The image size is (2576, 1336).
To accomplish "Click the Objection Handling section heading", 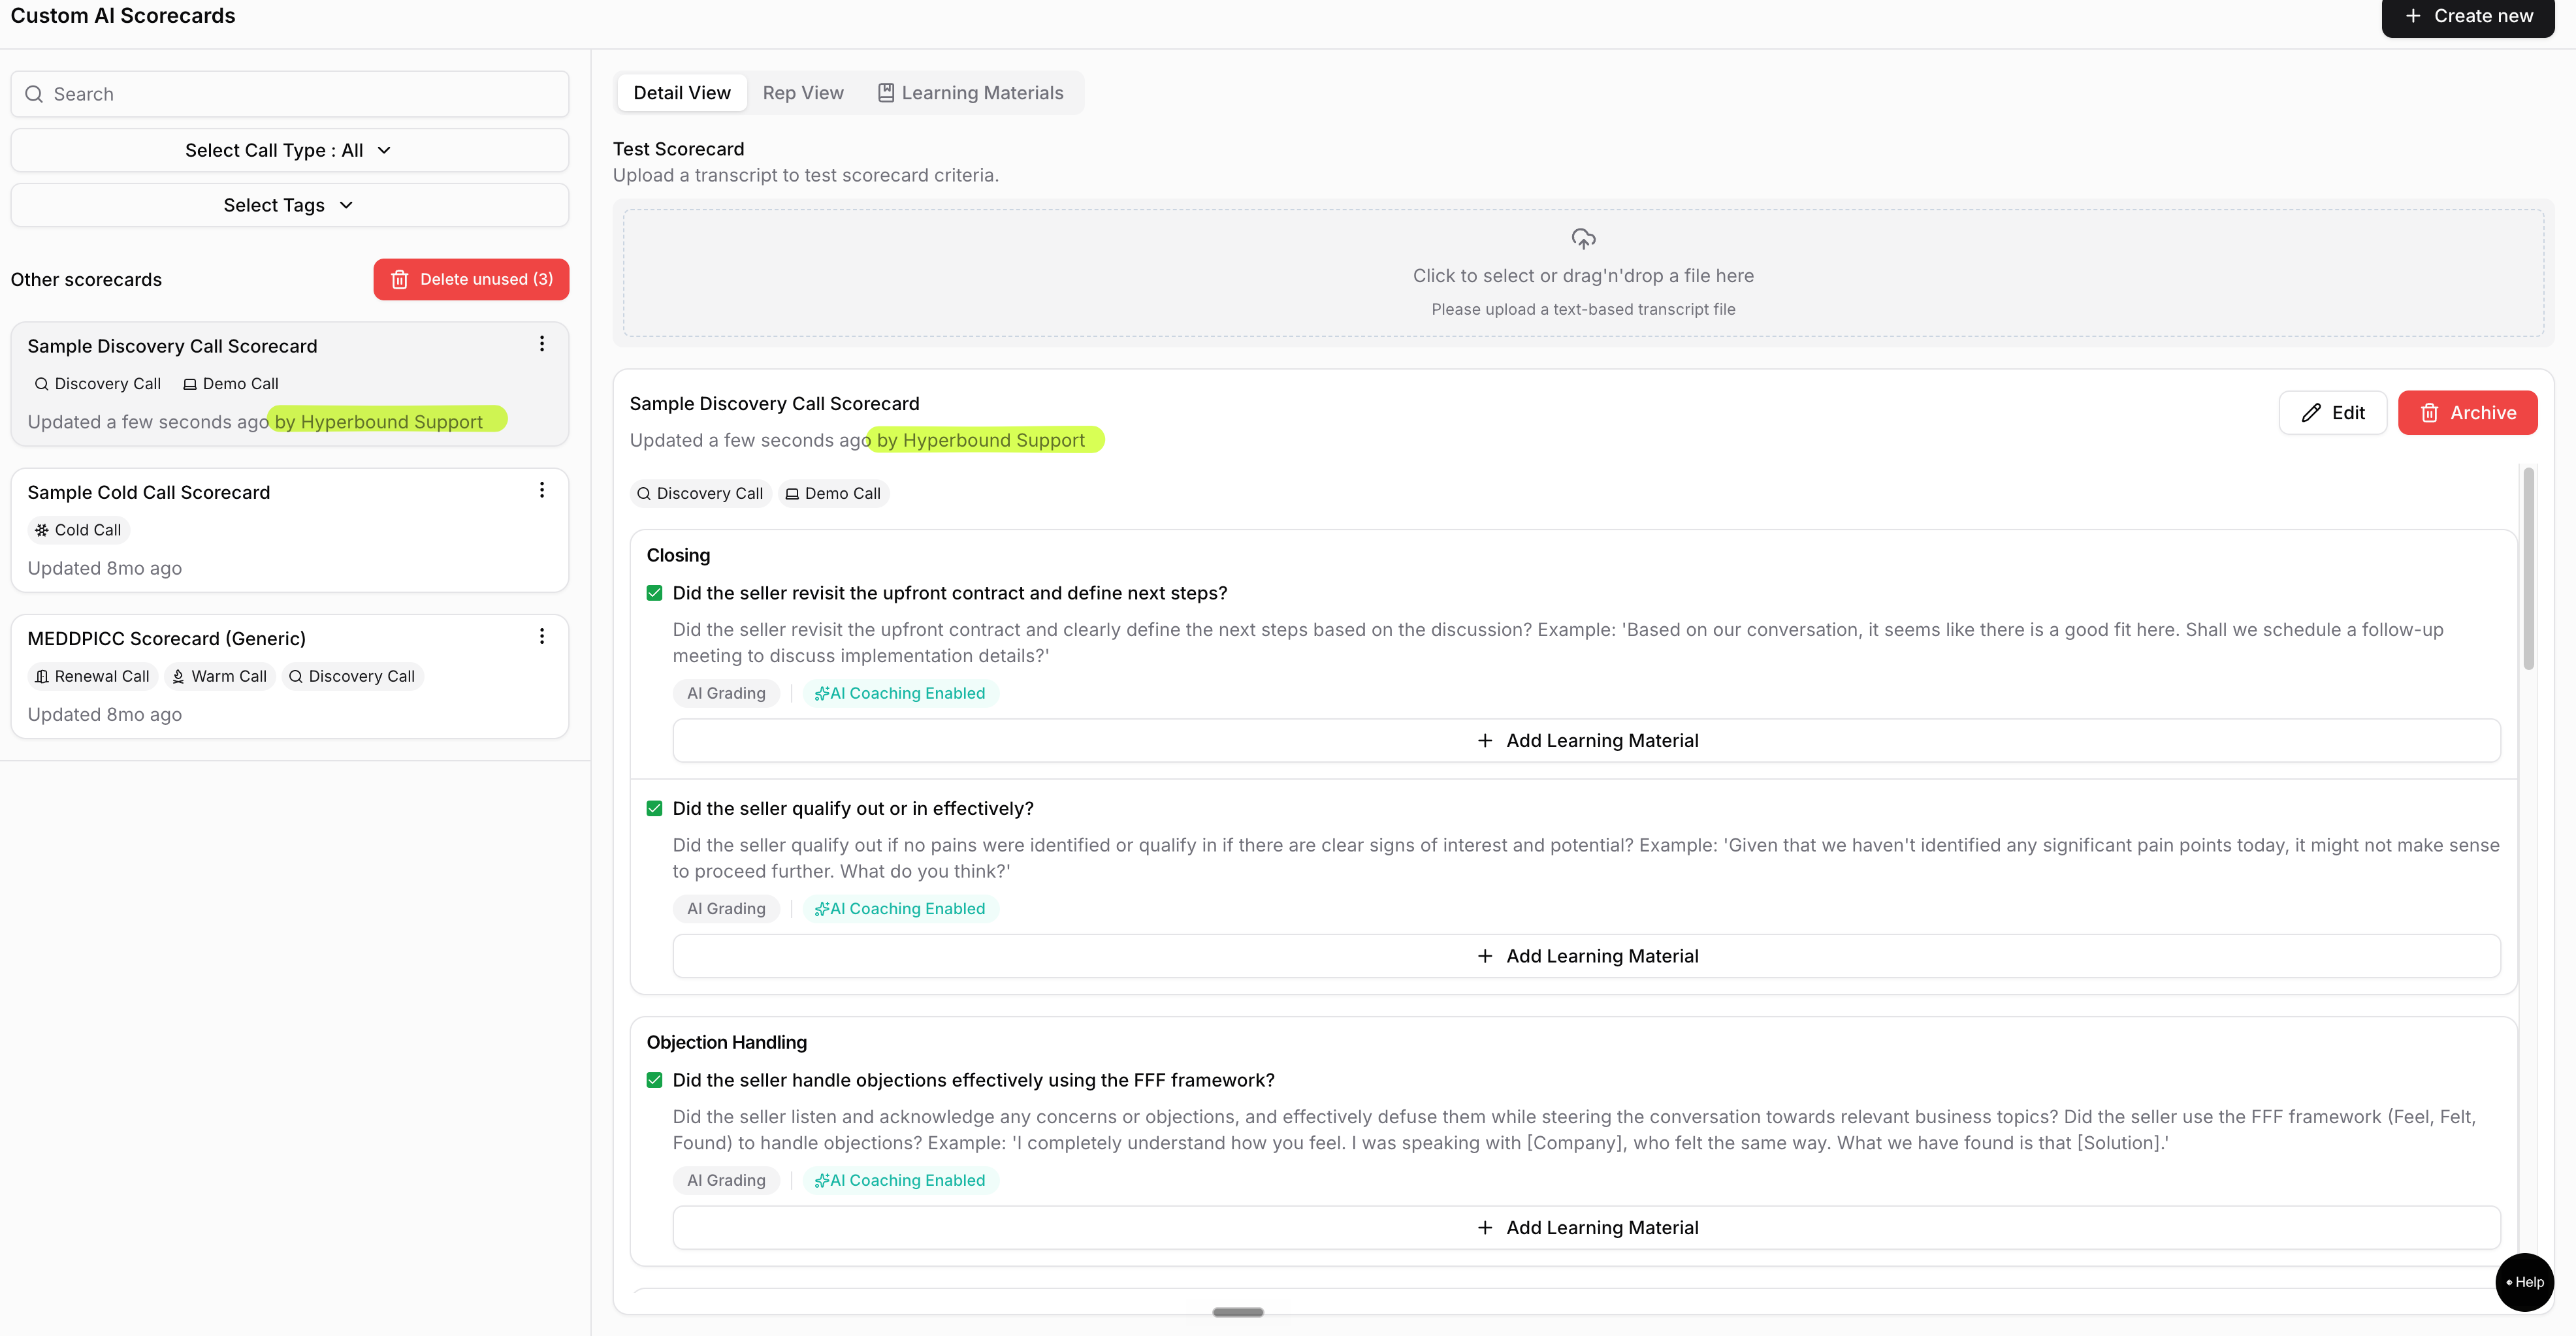I will point(727,1042).
